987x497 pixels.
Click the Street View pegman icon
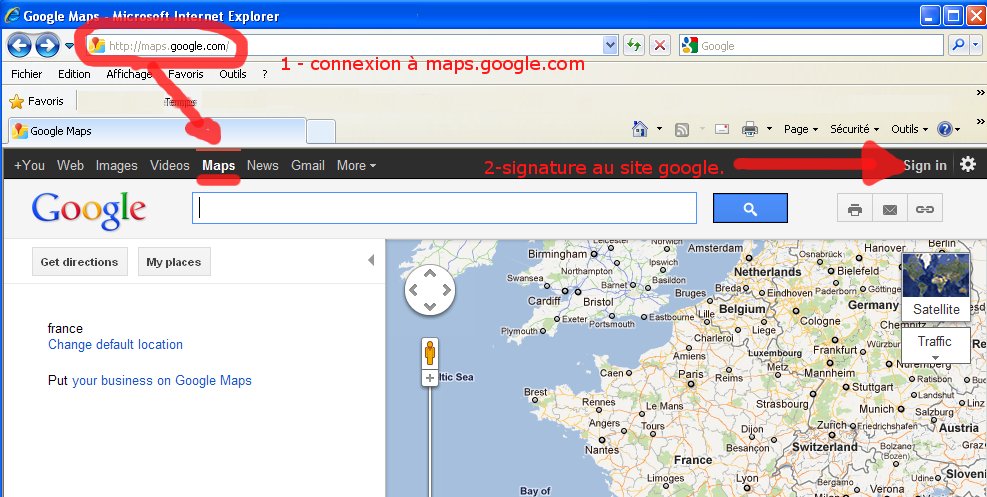tap(430, 353)
